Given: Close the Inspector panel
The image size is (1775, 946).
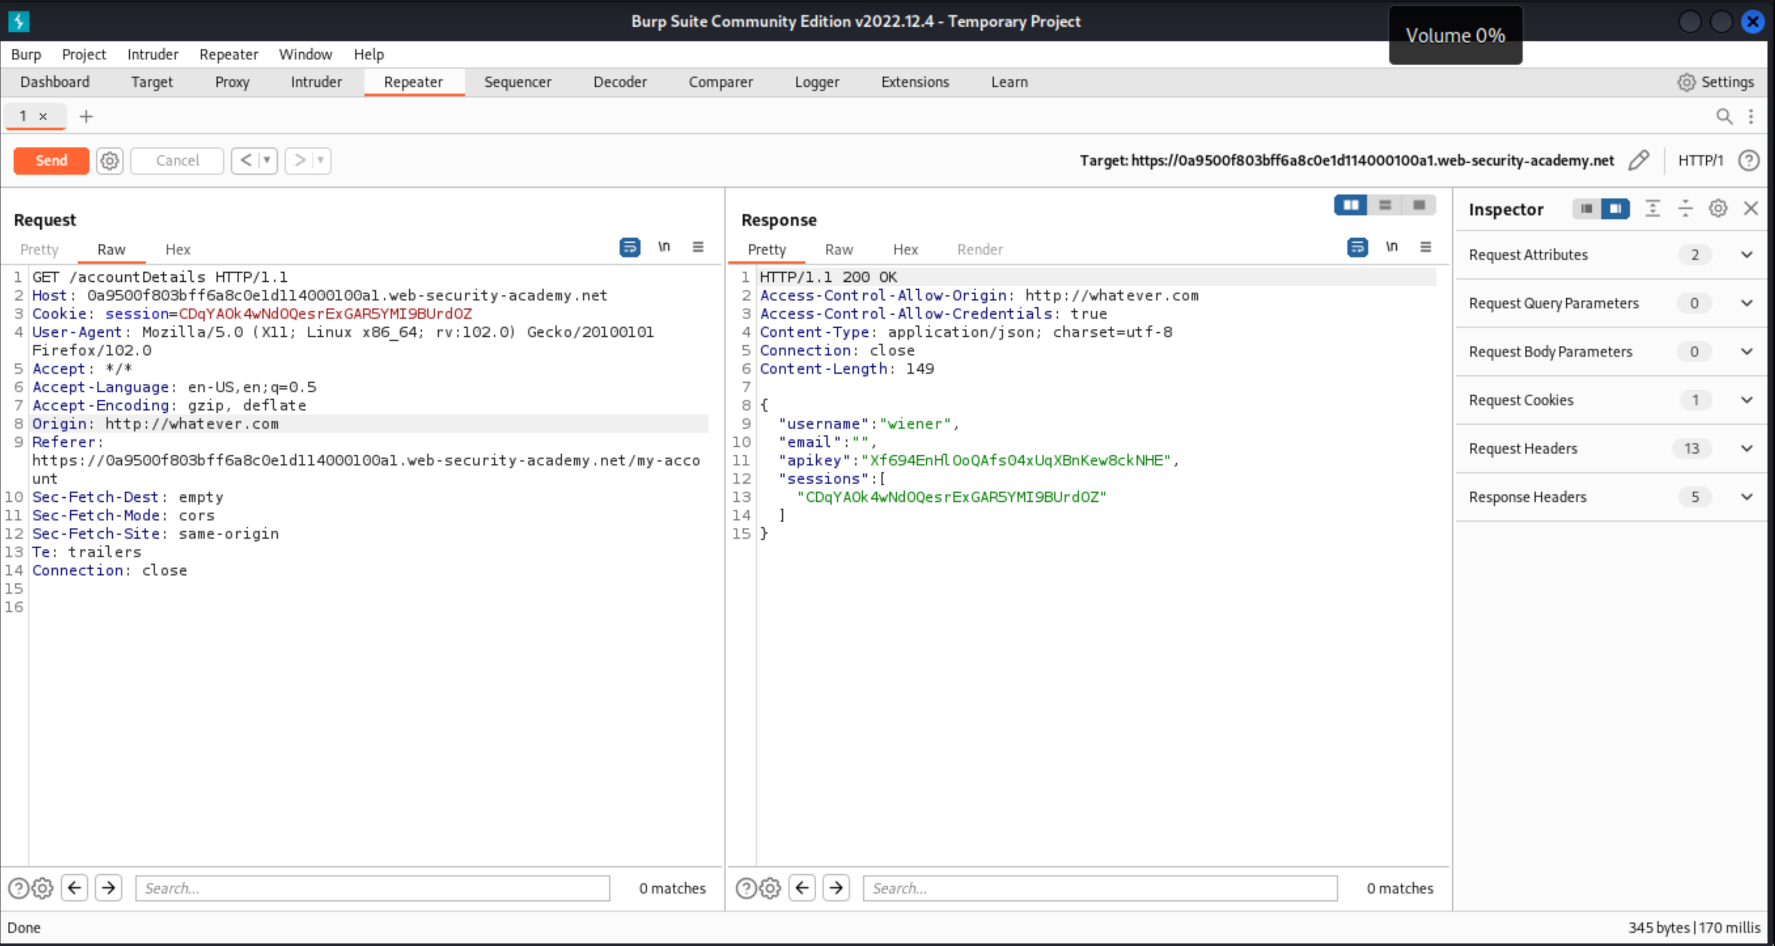Looking at the screenshot, I should pyautogui.click(x=1751, y=208).
